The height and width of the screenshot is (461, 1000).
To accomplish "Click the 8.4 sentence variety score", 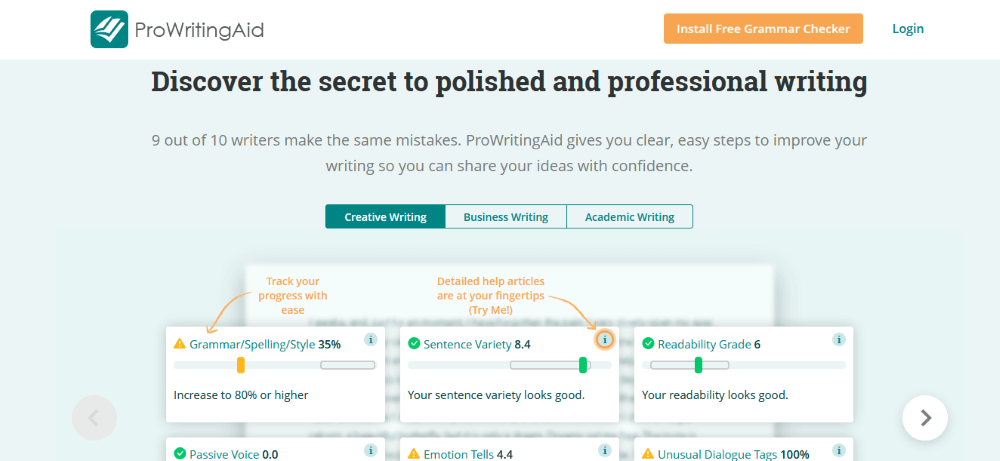I will [523, 345].
